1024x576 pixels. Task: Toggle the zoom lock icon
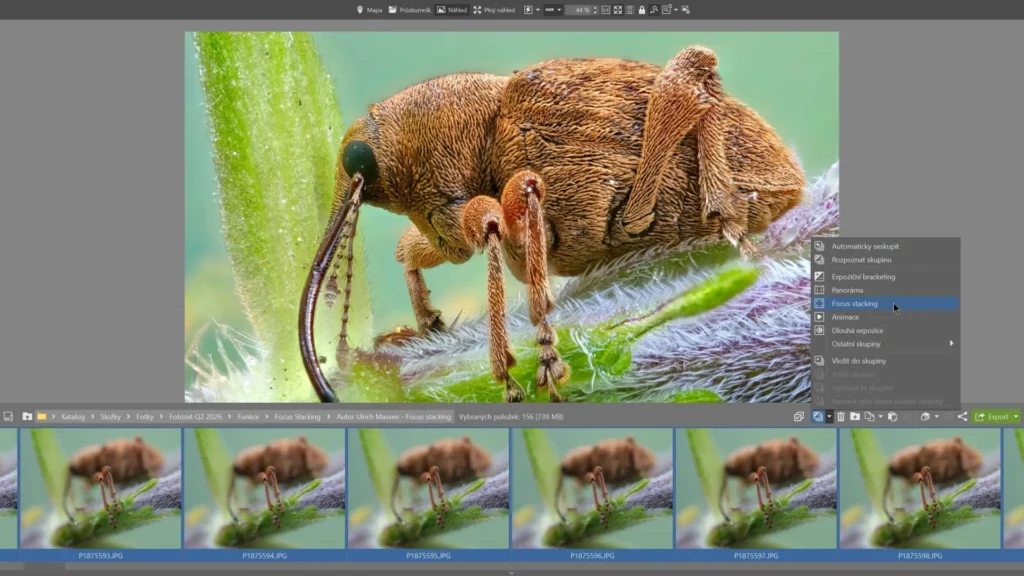click(x=642, y=10)
